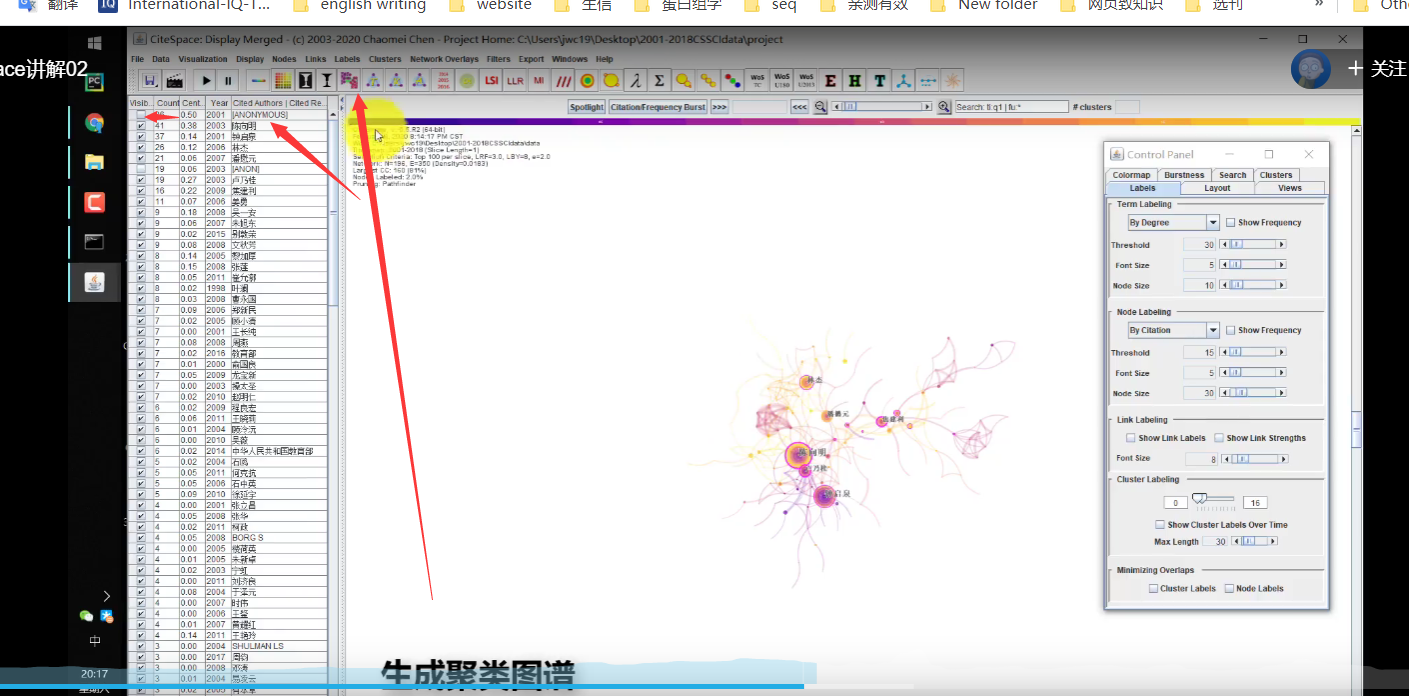Click the red triple-slash toolbar icon
Viewport: 1409px width, 696px height.
563,80
